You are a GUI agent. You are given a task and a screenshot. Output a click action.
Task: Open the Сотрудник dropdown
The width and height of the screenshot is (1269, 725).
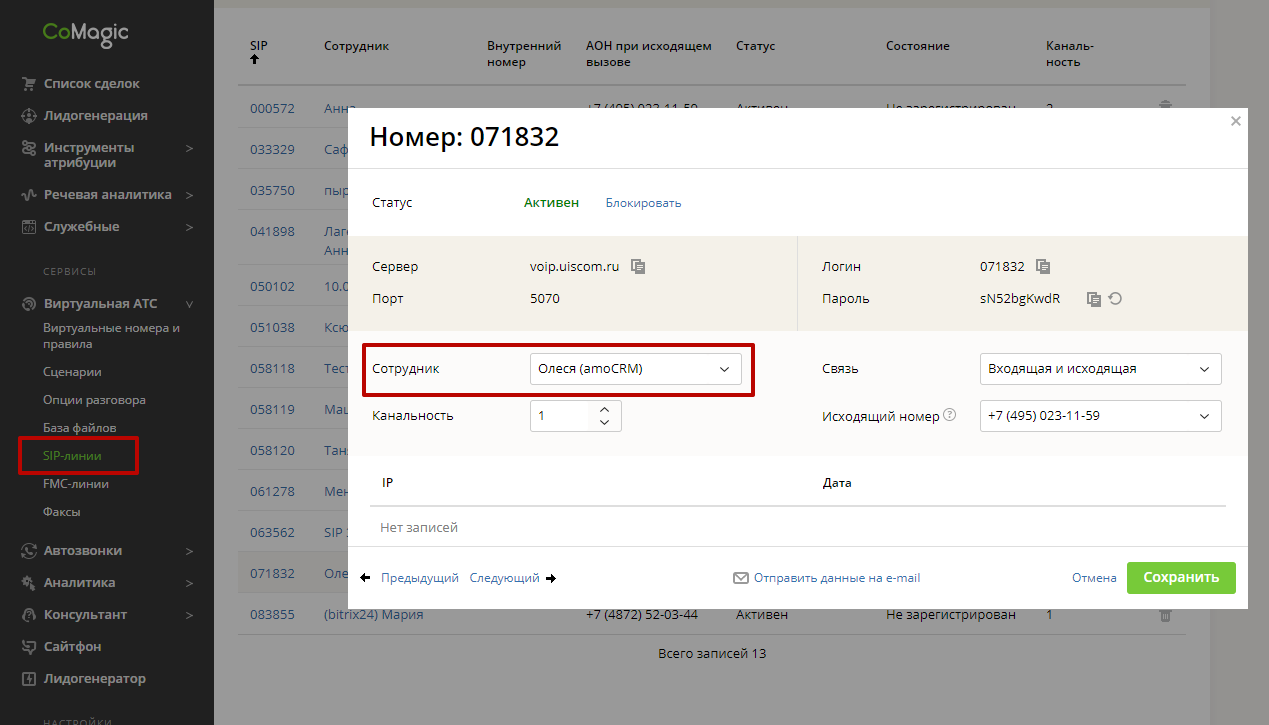point(635,369)
